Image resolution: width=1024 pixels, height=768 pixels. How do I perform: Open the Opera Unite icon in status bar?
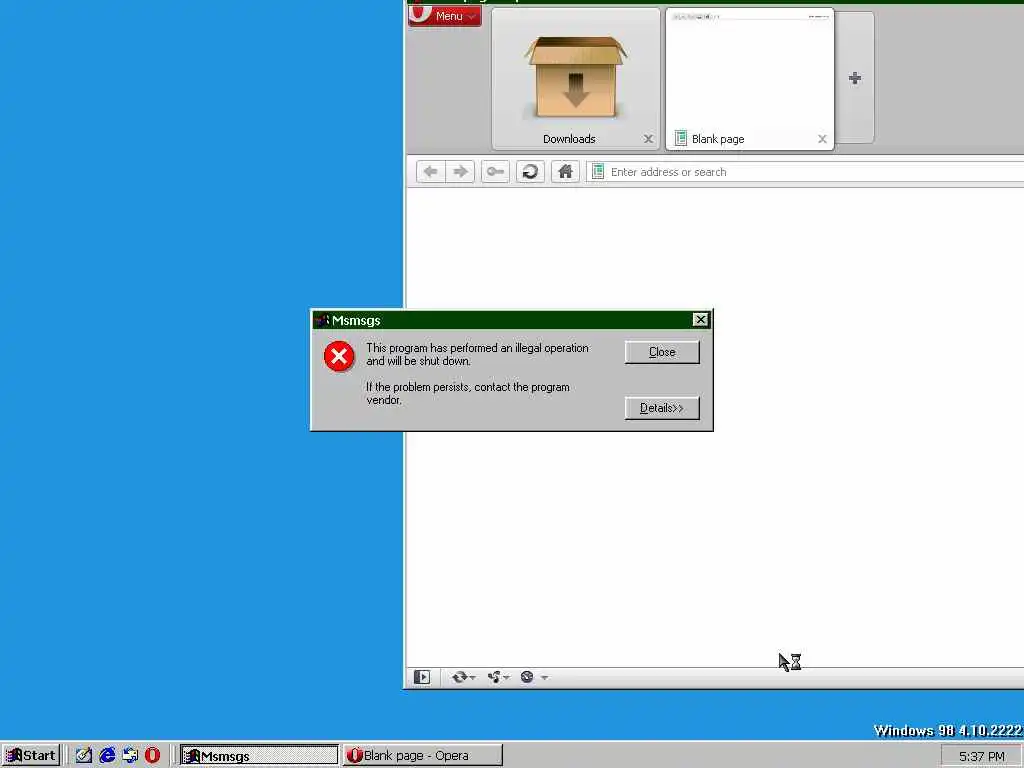coord(494,677)
